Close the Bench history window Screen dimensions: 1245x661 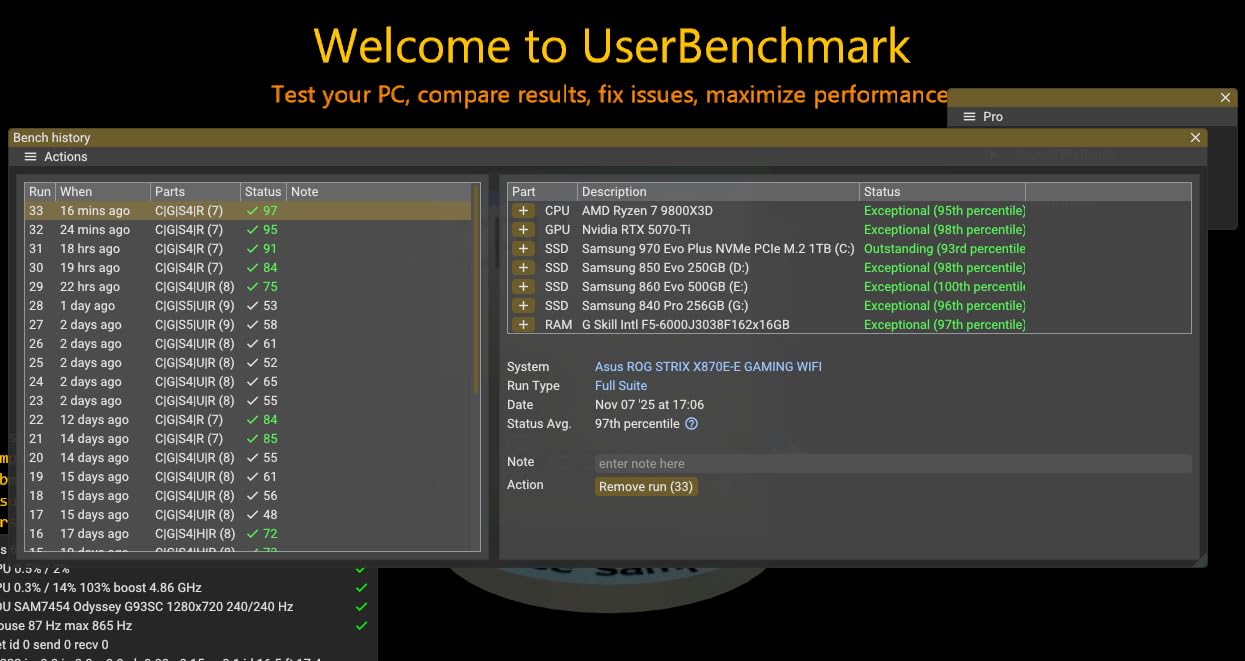pos(1196,138)
